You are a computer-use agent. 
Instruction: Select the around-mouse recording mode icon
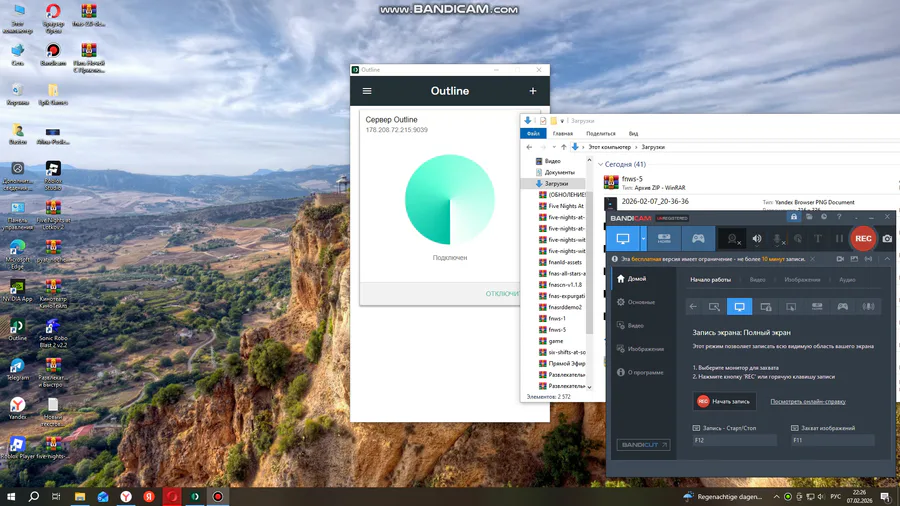point(791,306)
